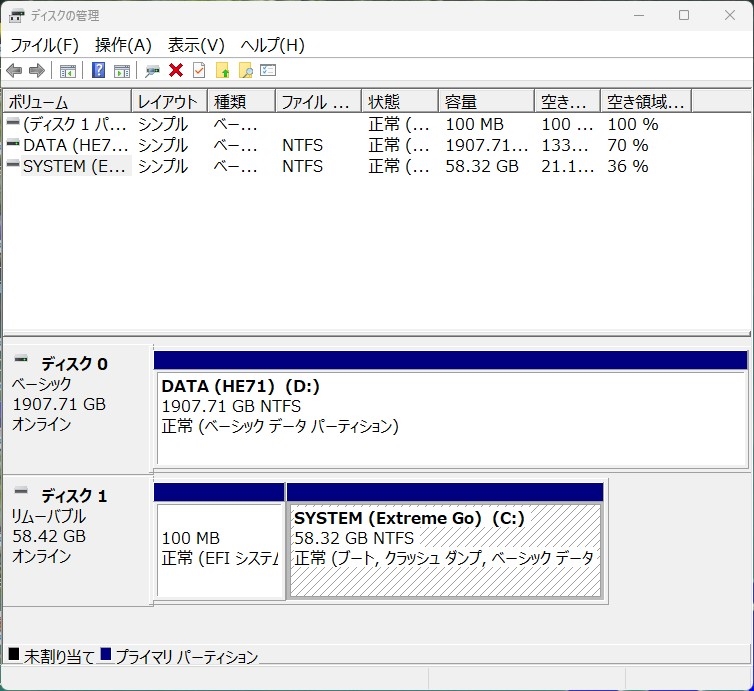Click 133… free space cell
This screenshot has height=691, width=754.
565,145
